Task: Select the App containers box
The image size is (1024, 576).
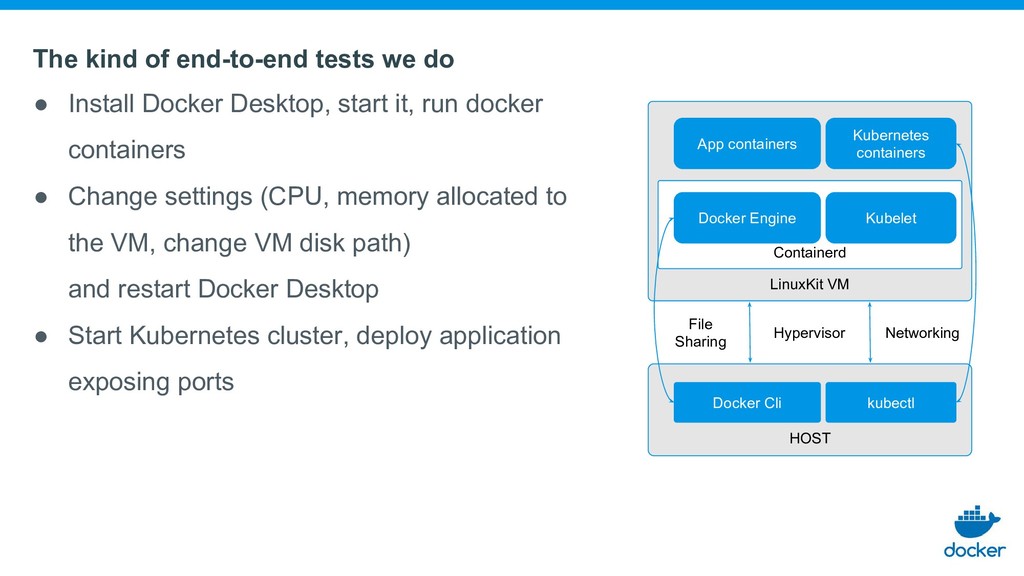Action: [x=746, y=144]
